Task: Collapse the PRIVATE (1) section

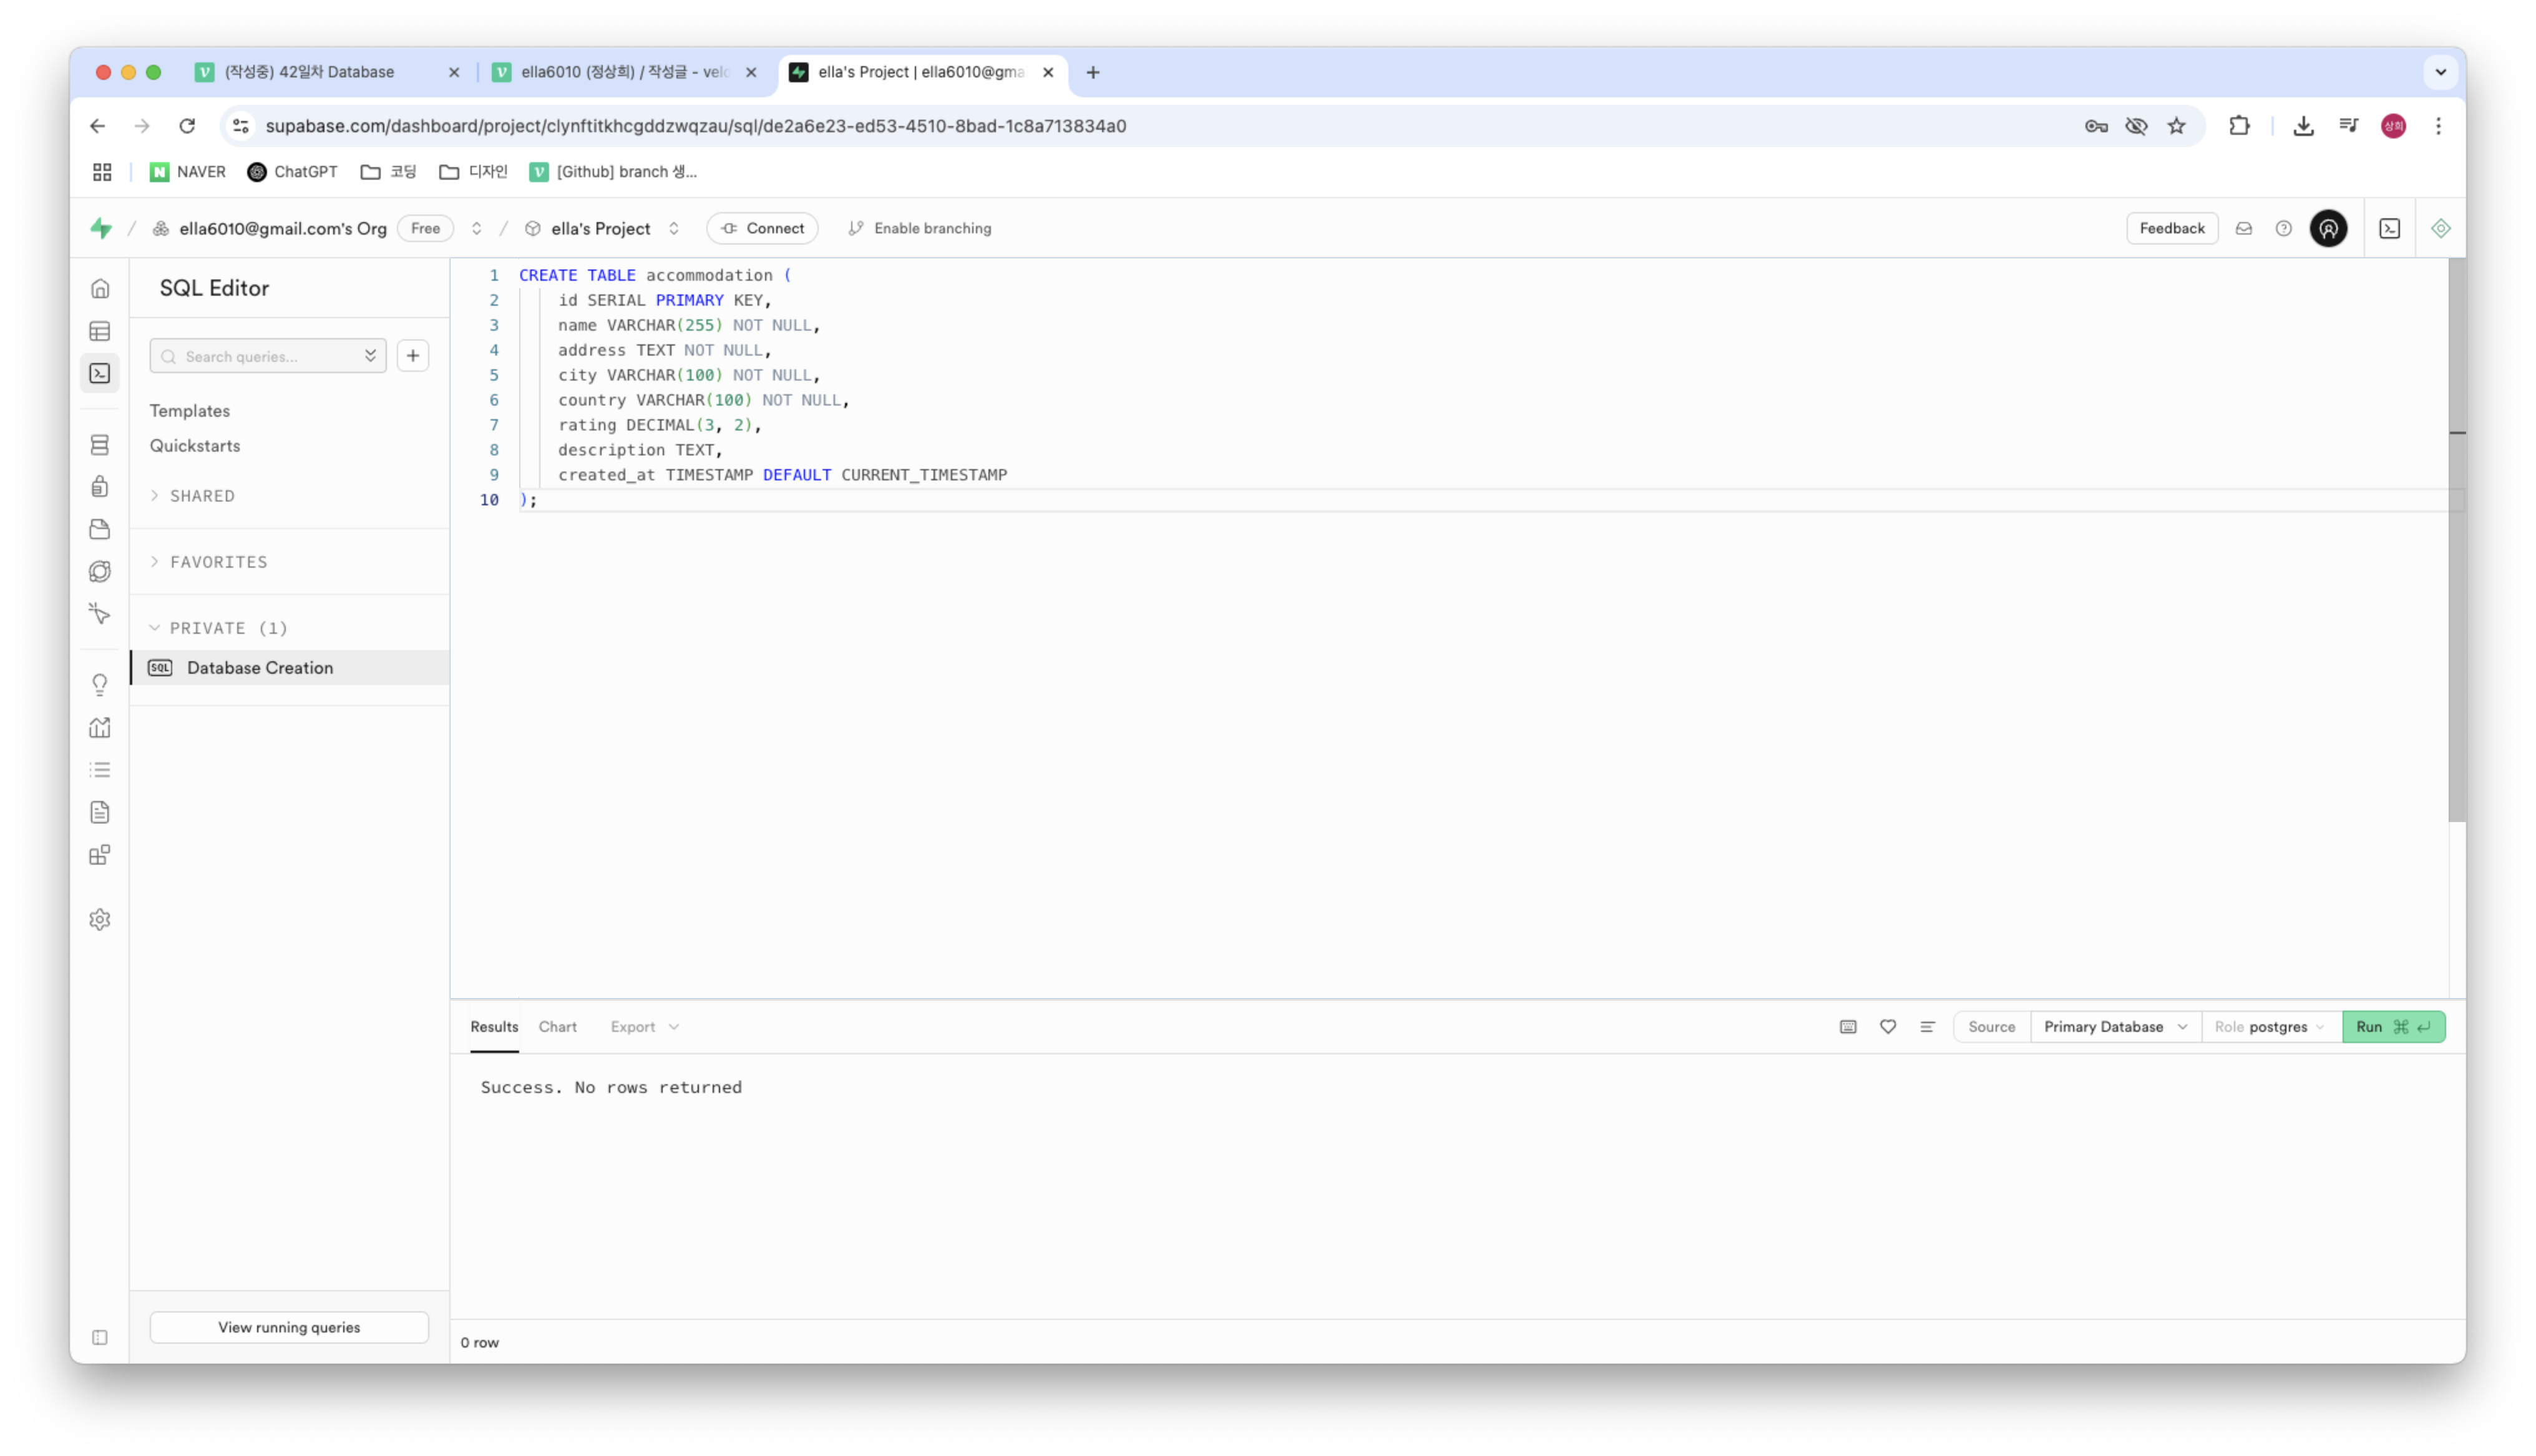Action: click(219, 628)
